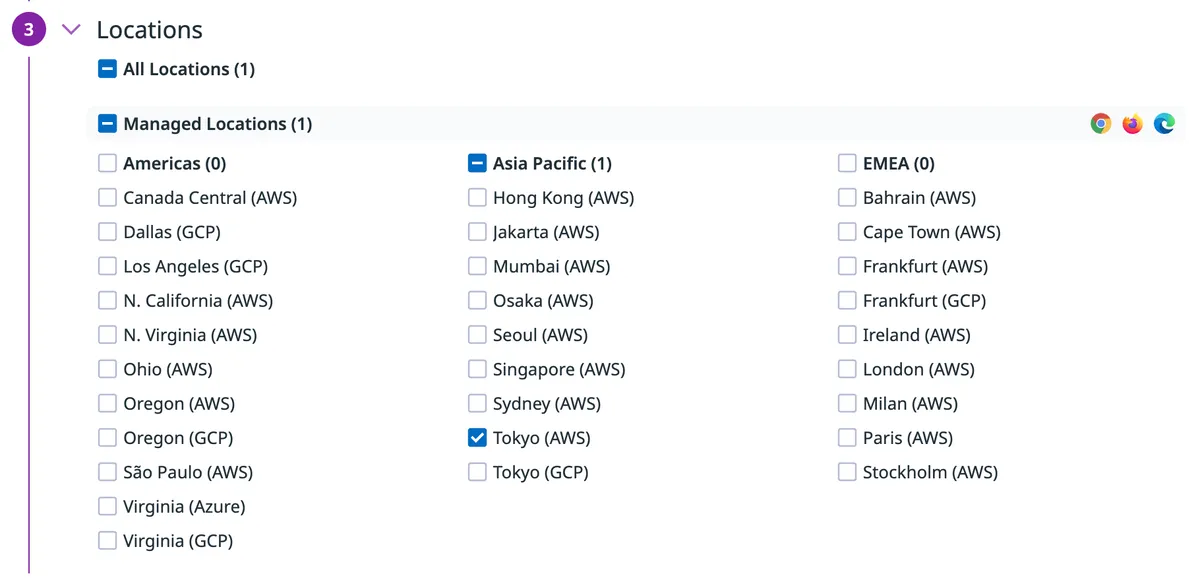This screenshot has width=1200, height=578.
Task: Click the Locations section heading
Action: pyautogui.click(x=149, y=30)
